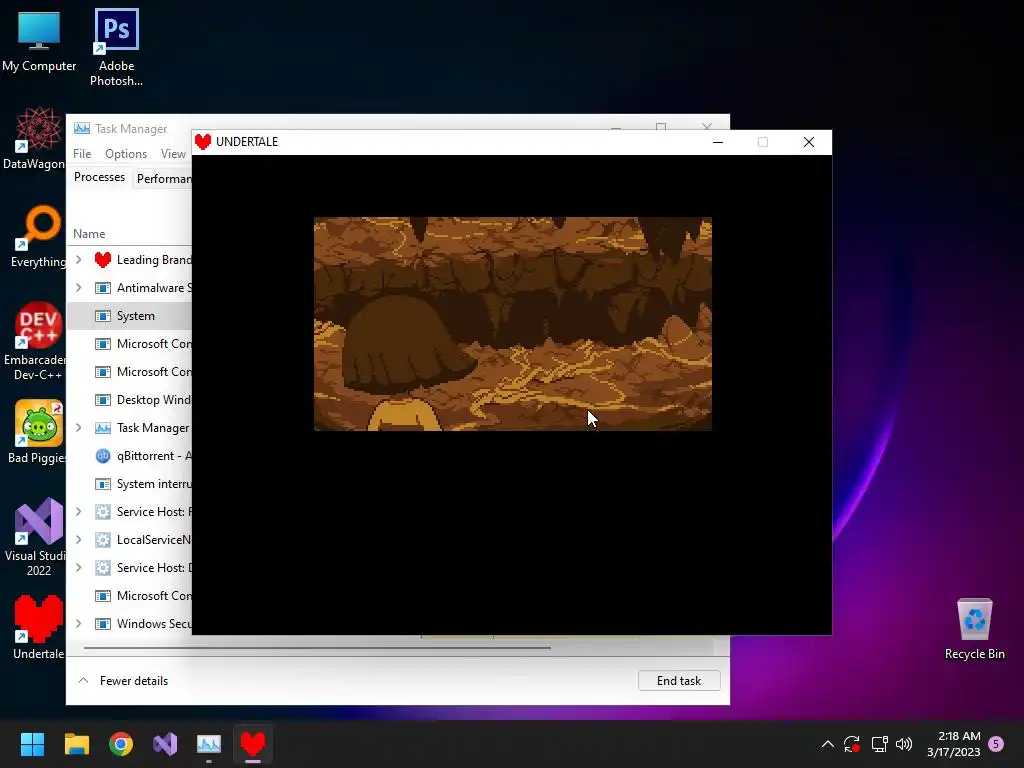Sort by the Name column header
This screenshot has width=1024, height=768.
point(89,234)
